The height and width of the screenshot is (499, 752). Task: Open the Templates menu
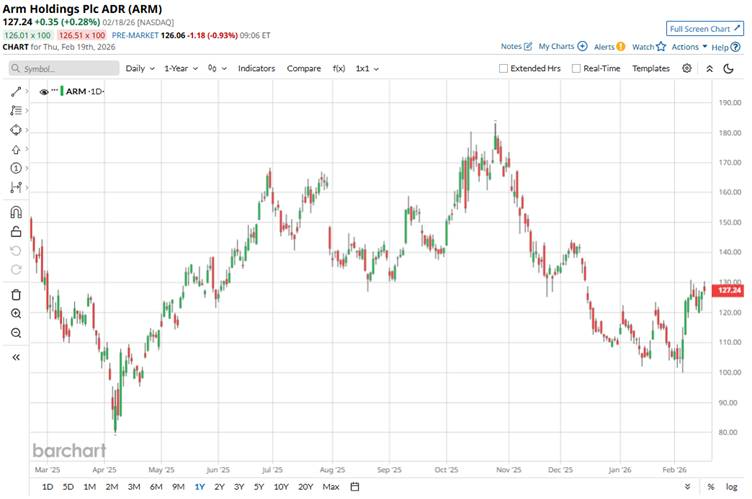coord(651,69)
